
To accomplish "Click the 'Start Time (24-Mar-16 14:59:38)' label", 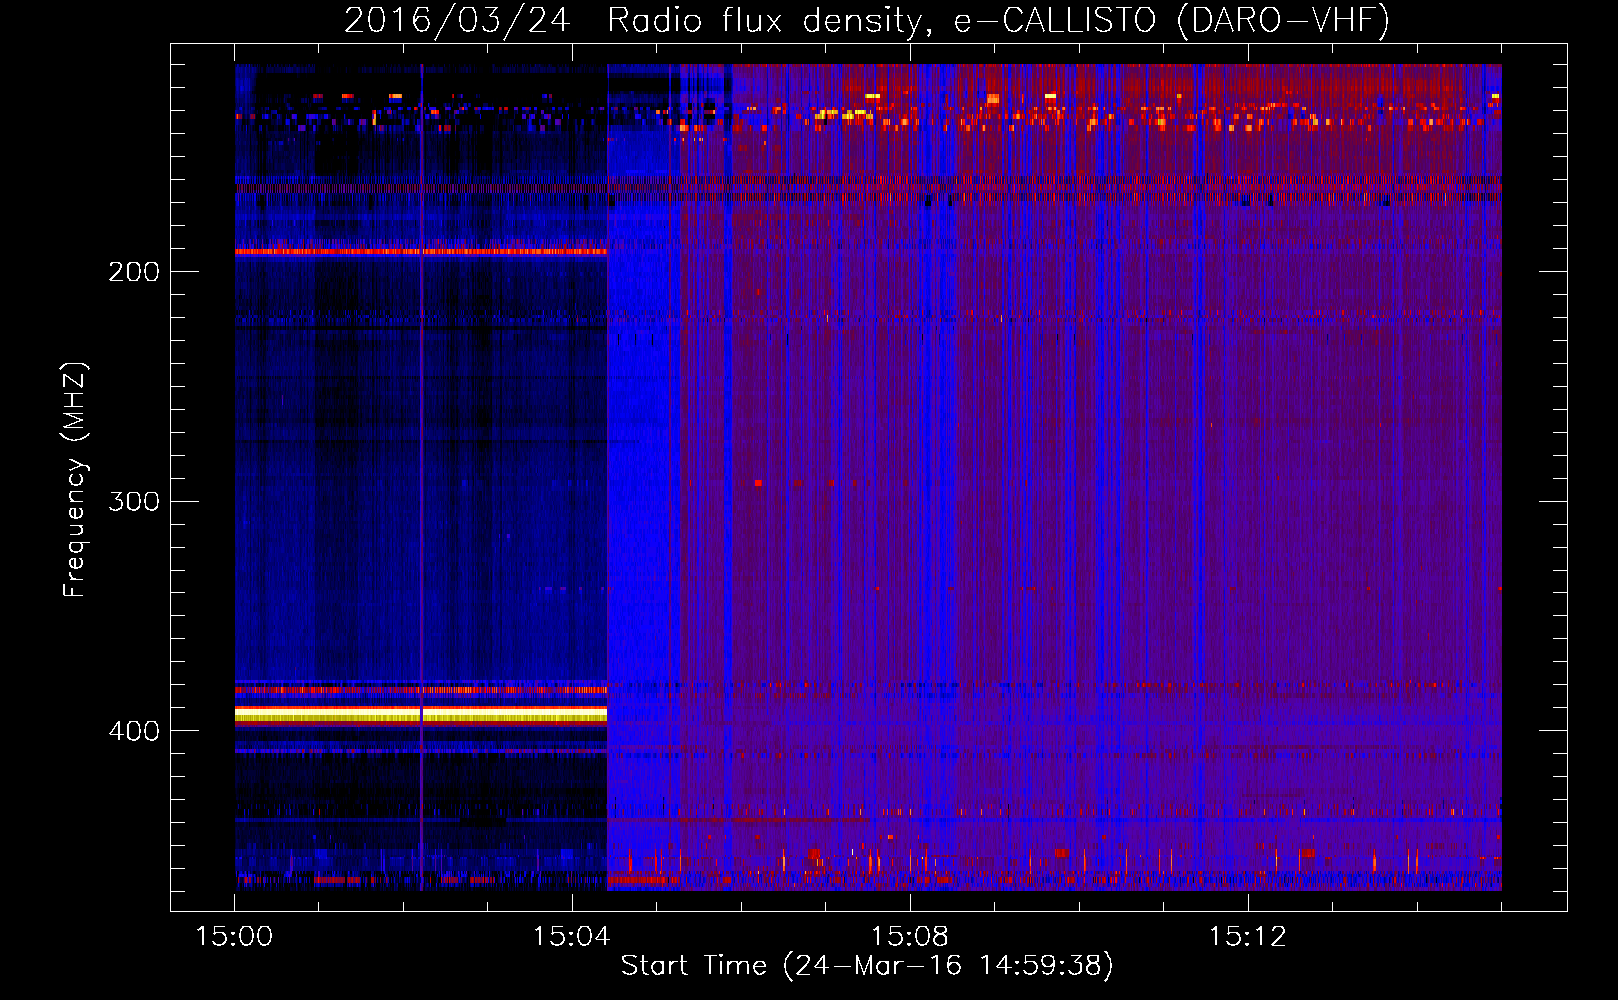I will point(867,966).
